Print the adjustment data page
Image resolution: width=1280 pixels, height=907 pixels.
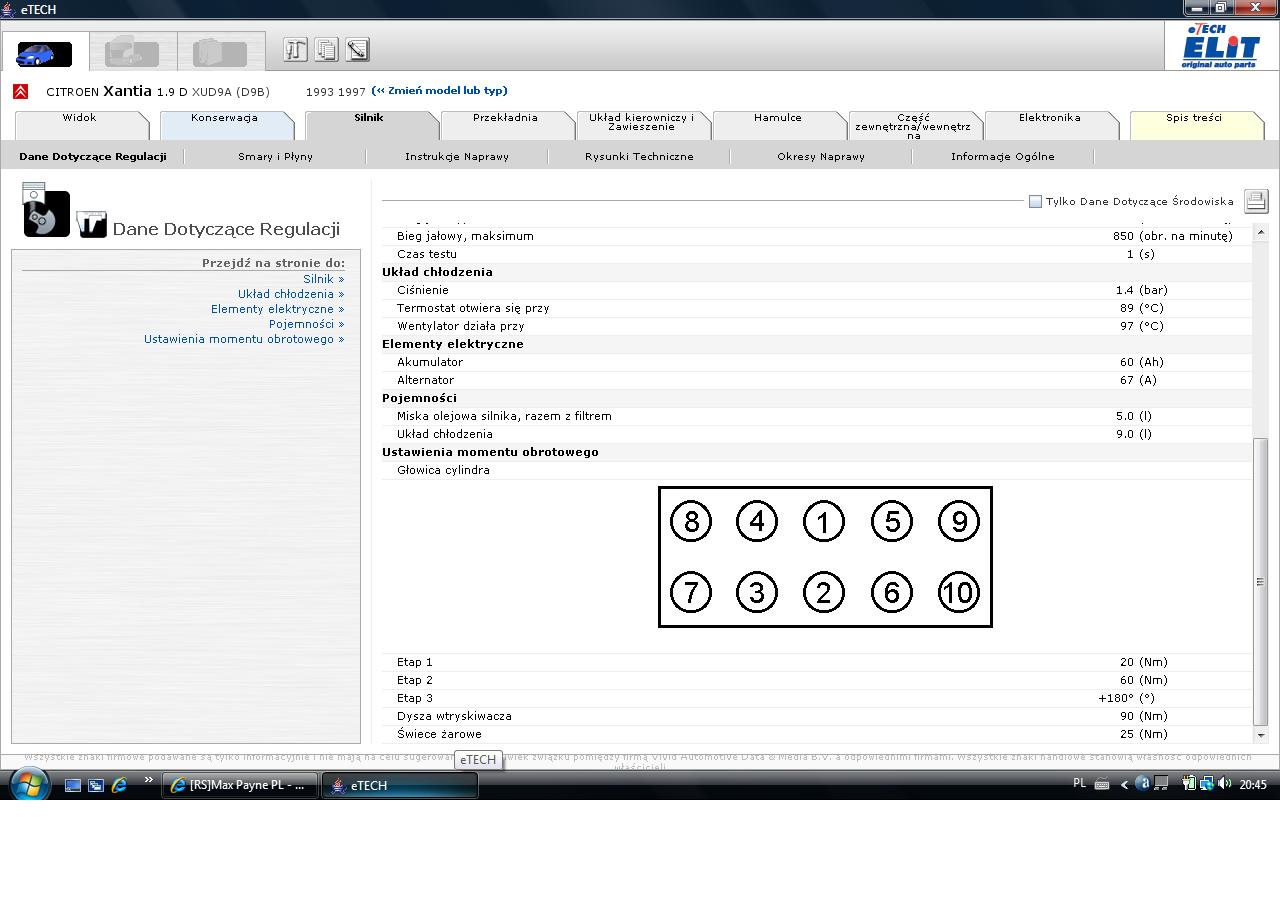(x=1256, y=201)
